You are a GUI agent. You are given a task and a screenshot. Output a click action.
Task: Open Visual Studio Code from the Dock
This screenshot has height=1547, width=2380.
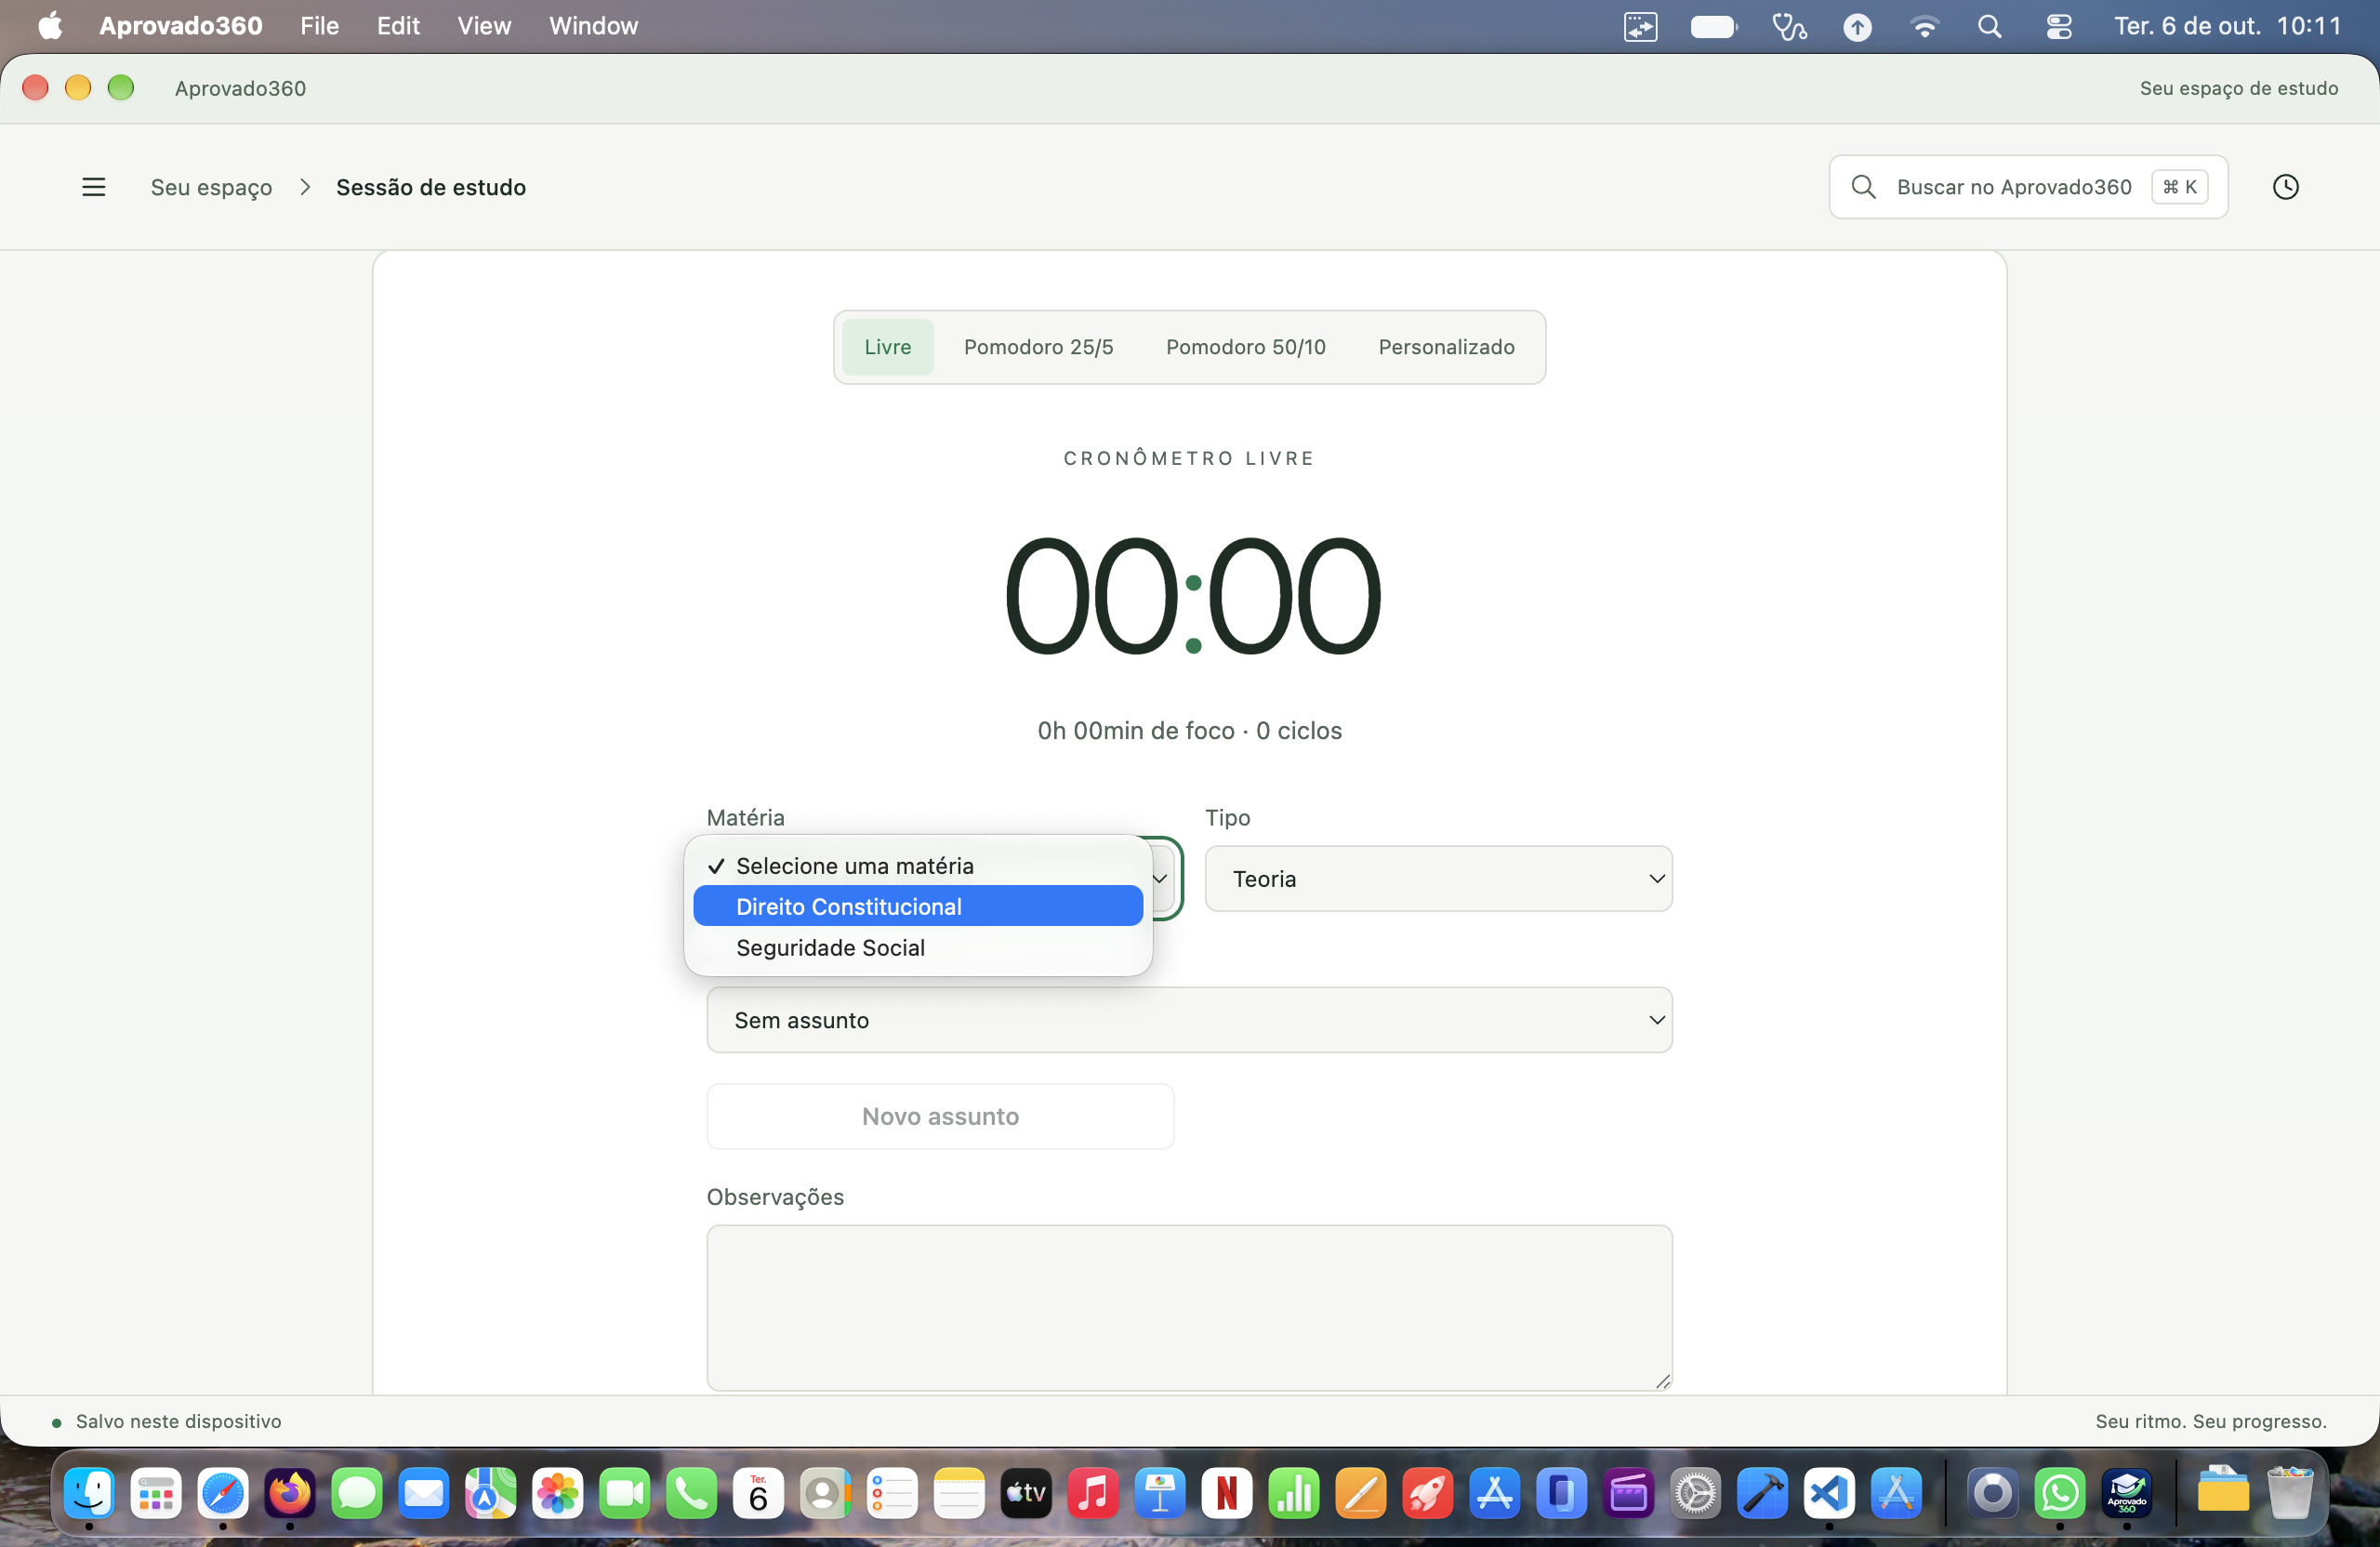(x=1829, y=1494)
